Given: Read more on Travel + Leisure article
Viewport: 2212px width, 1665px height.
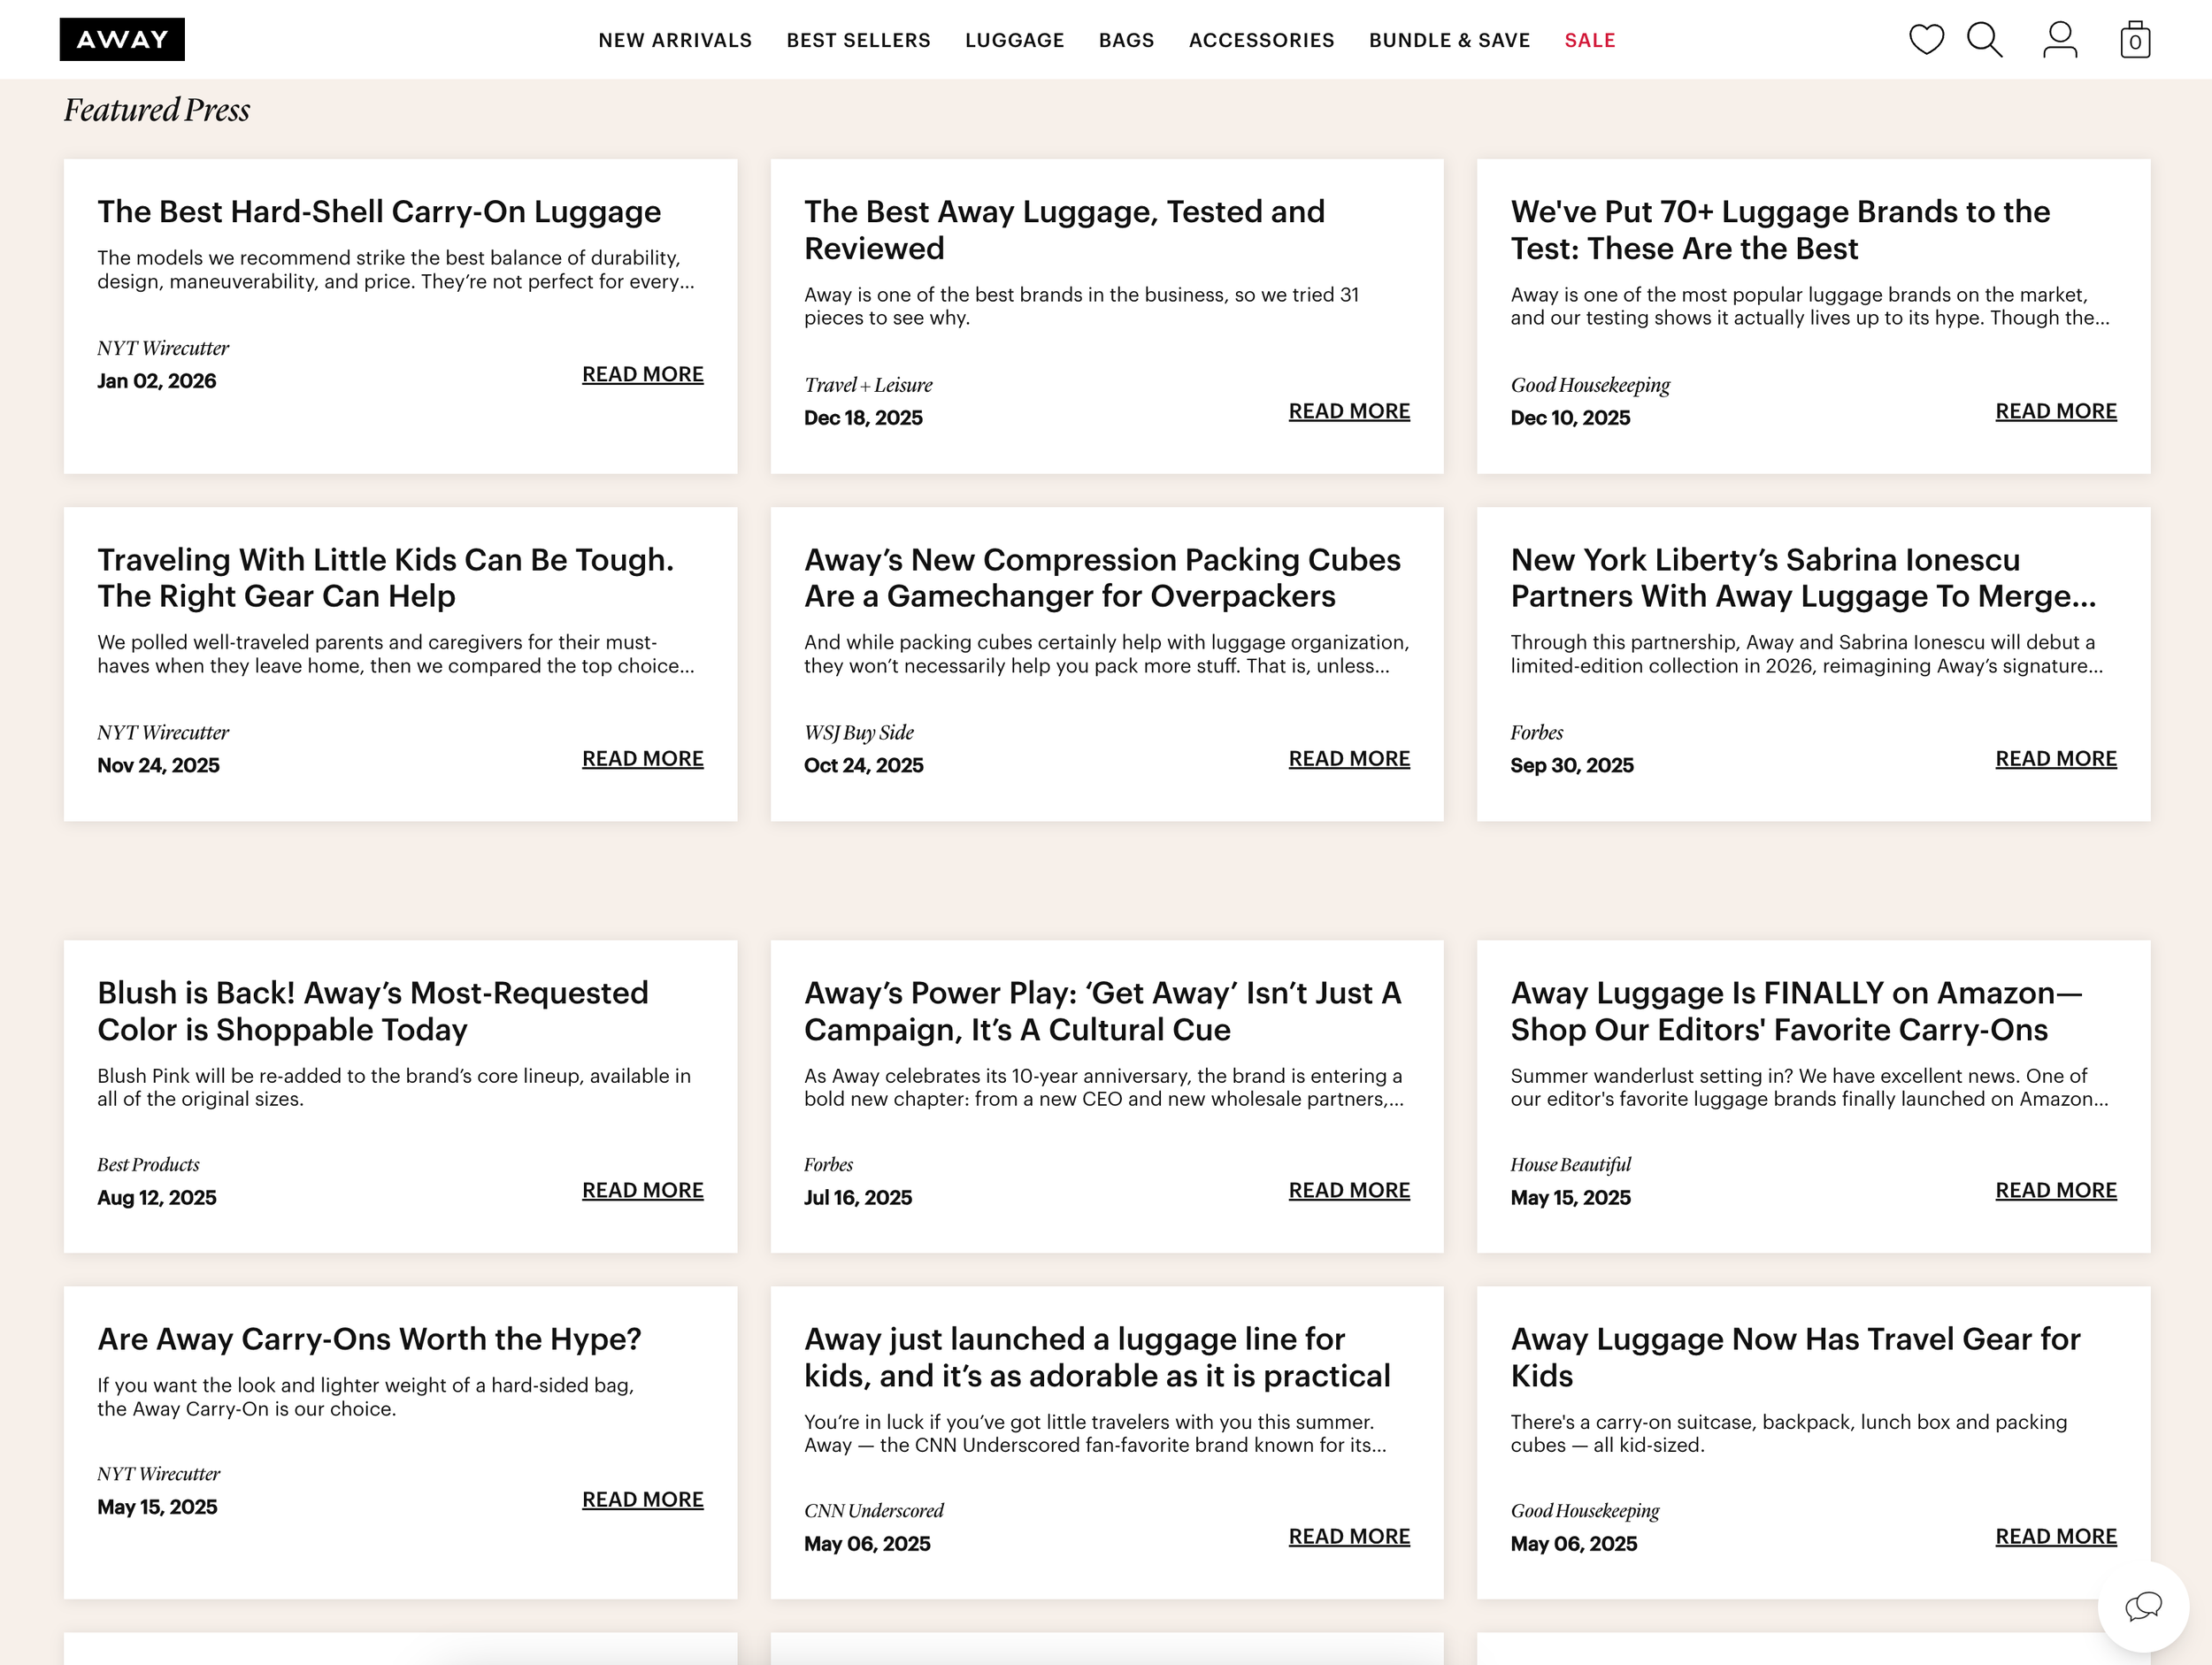Looking at the screenshot, I should click(x=1348, y=411).
